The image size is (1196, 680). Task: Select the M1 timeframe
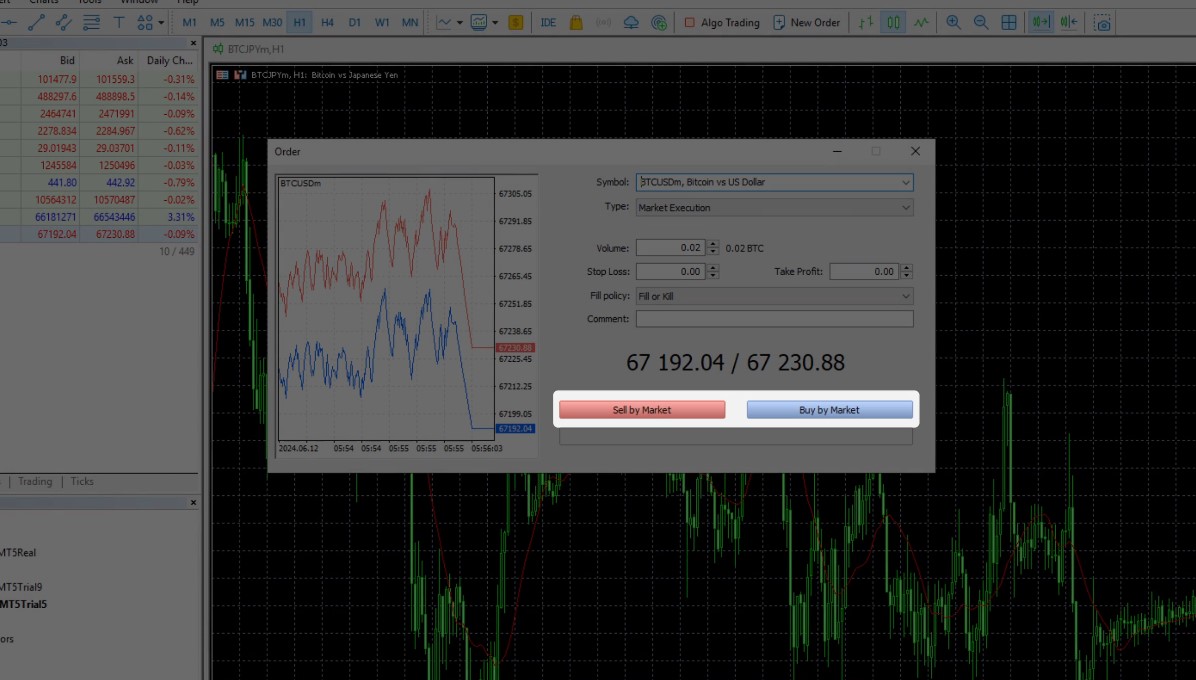tap(189, 23)
